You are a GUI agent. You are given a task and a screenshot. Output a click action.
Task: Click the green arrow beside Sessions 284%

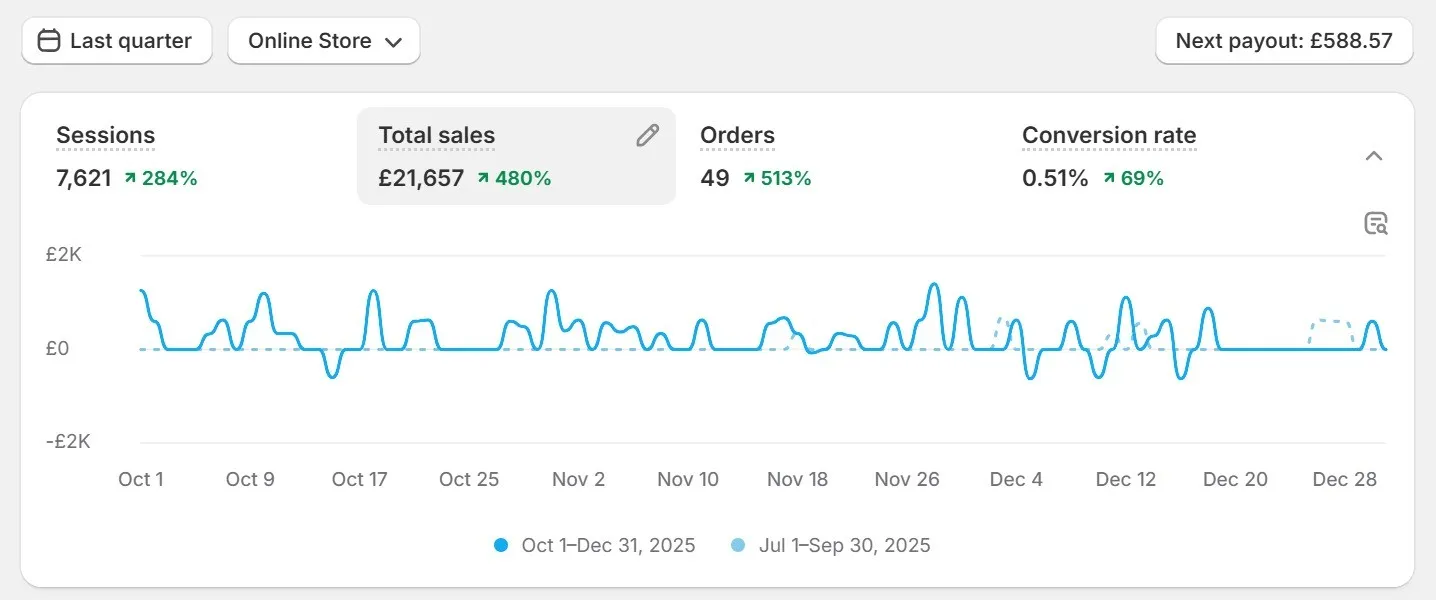130,178
